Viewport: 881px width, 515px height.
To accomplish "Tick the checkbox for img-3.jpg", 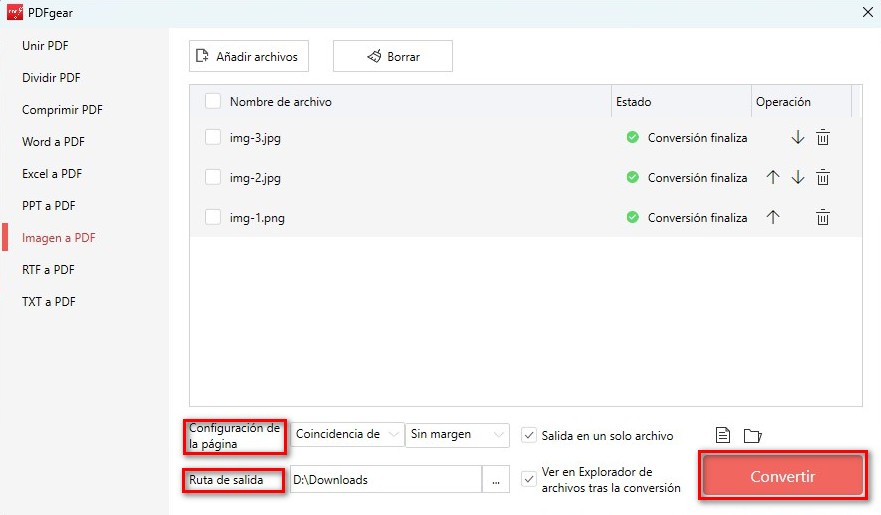I will 213,137.
